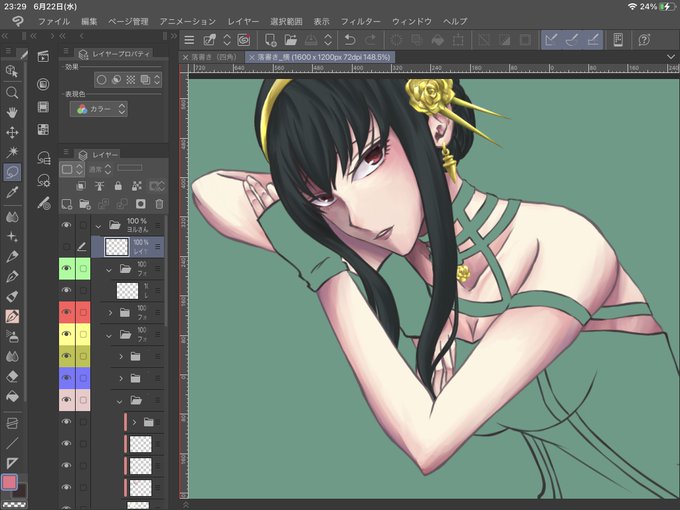Viewport: 680px width, 510px height.
Task: Check the box beside red layer eye
Action: pyautogui.click(x=83, y=312)
